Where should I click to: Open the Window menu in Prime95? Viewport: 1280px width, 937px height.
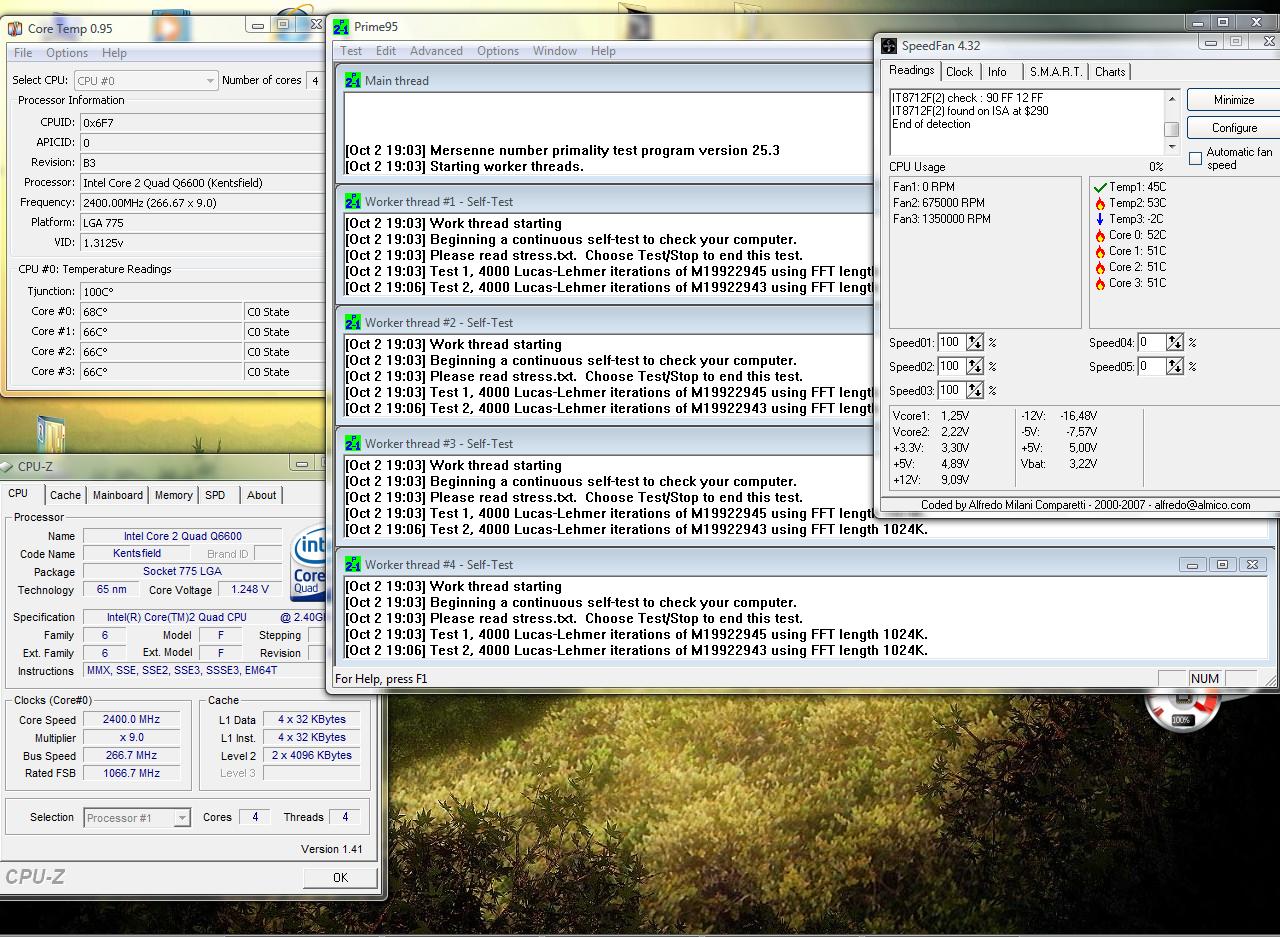click(x=555, y=51)
